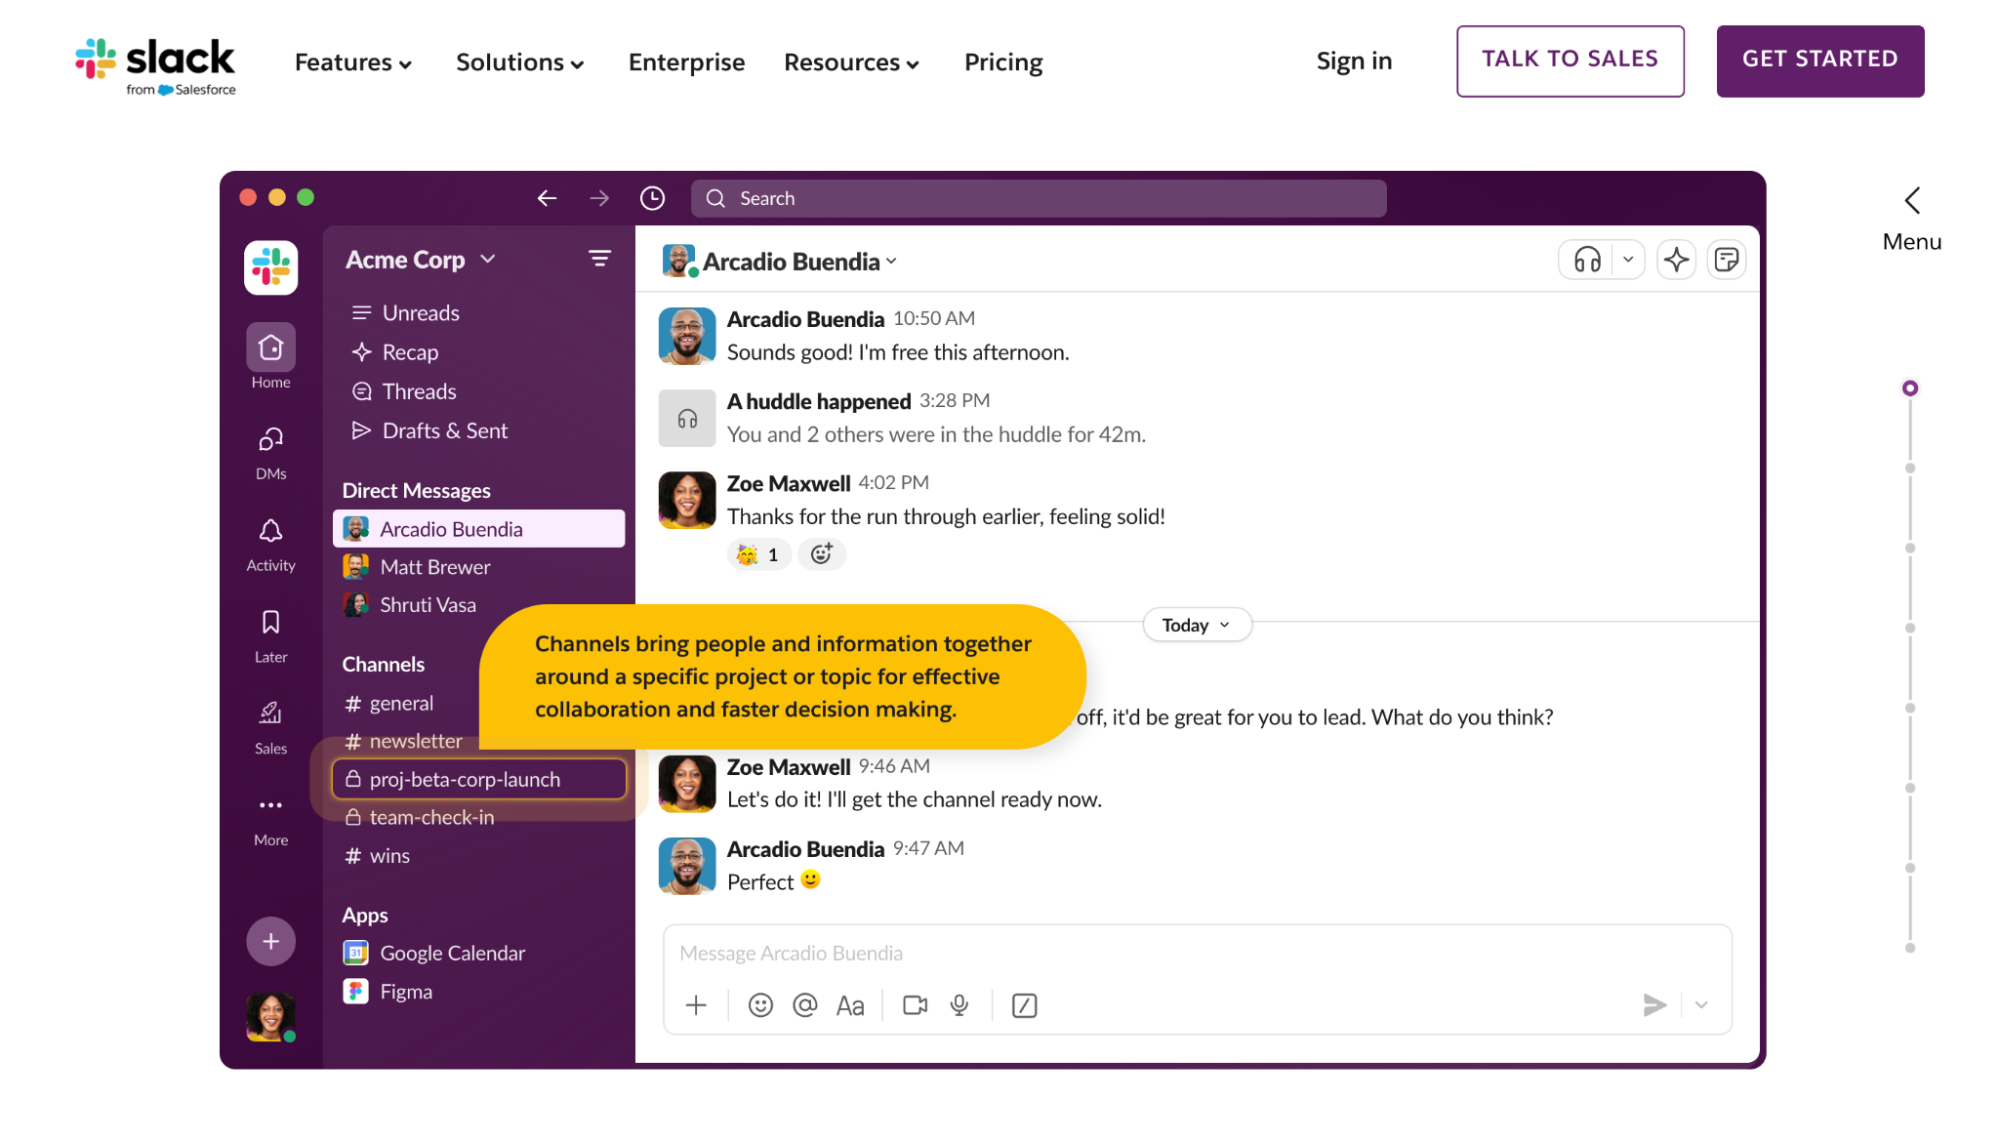Open Later bookmark icon
The image size is (1999, 1135).
pos(271,636)
